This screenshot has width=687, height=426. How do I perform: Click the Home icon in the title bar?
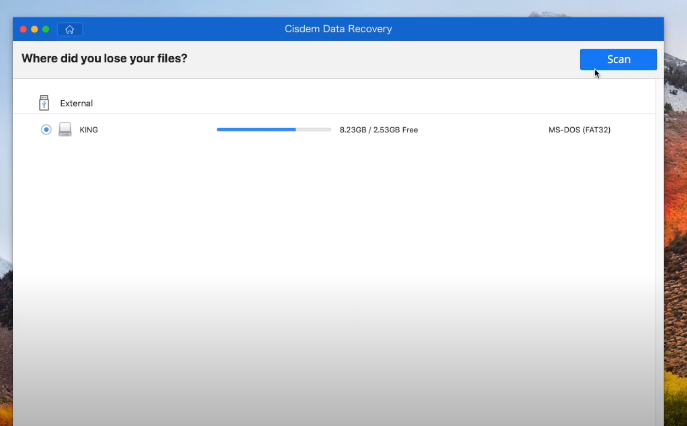pos(70,29)
